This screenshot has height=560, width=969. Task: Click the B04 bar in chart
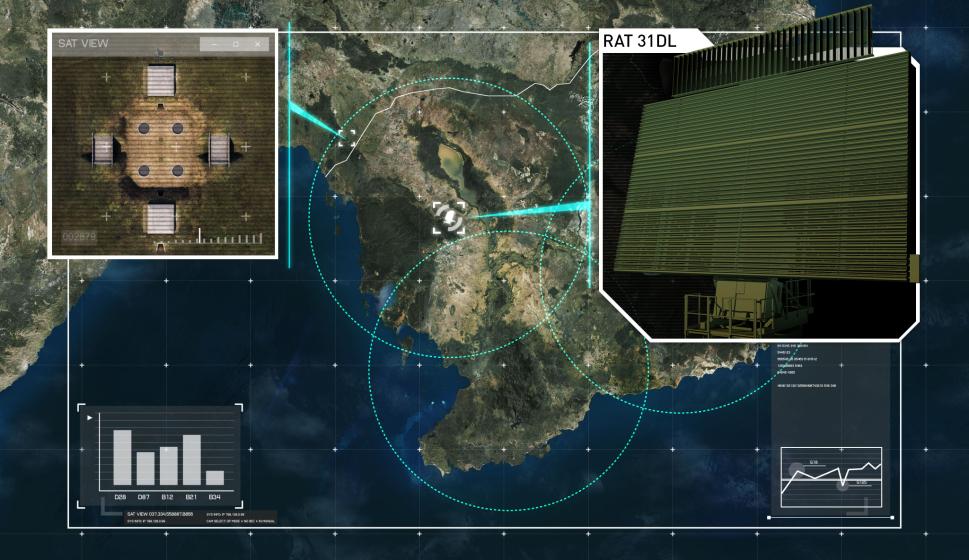214,478
